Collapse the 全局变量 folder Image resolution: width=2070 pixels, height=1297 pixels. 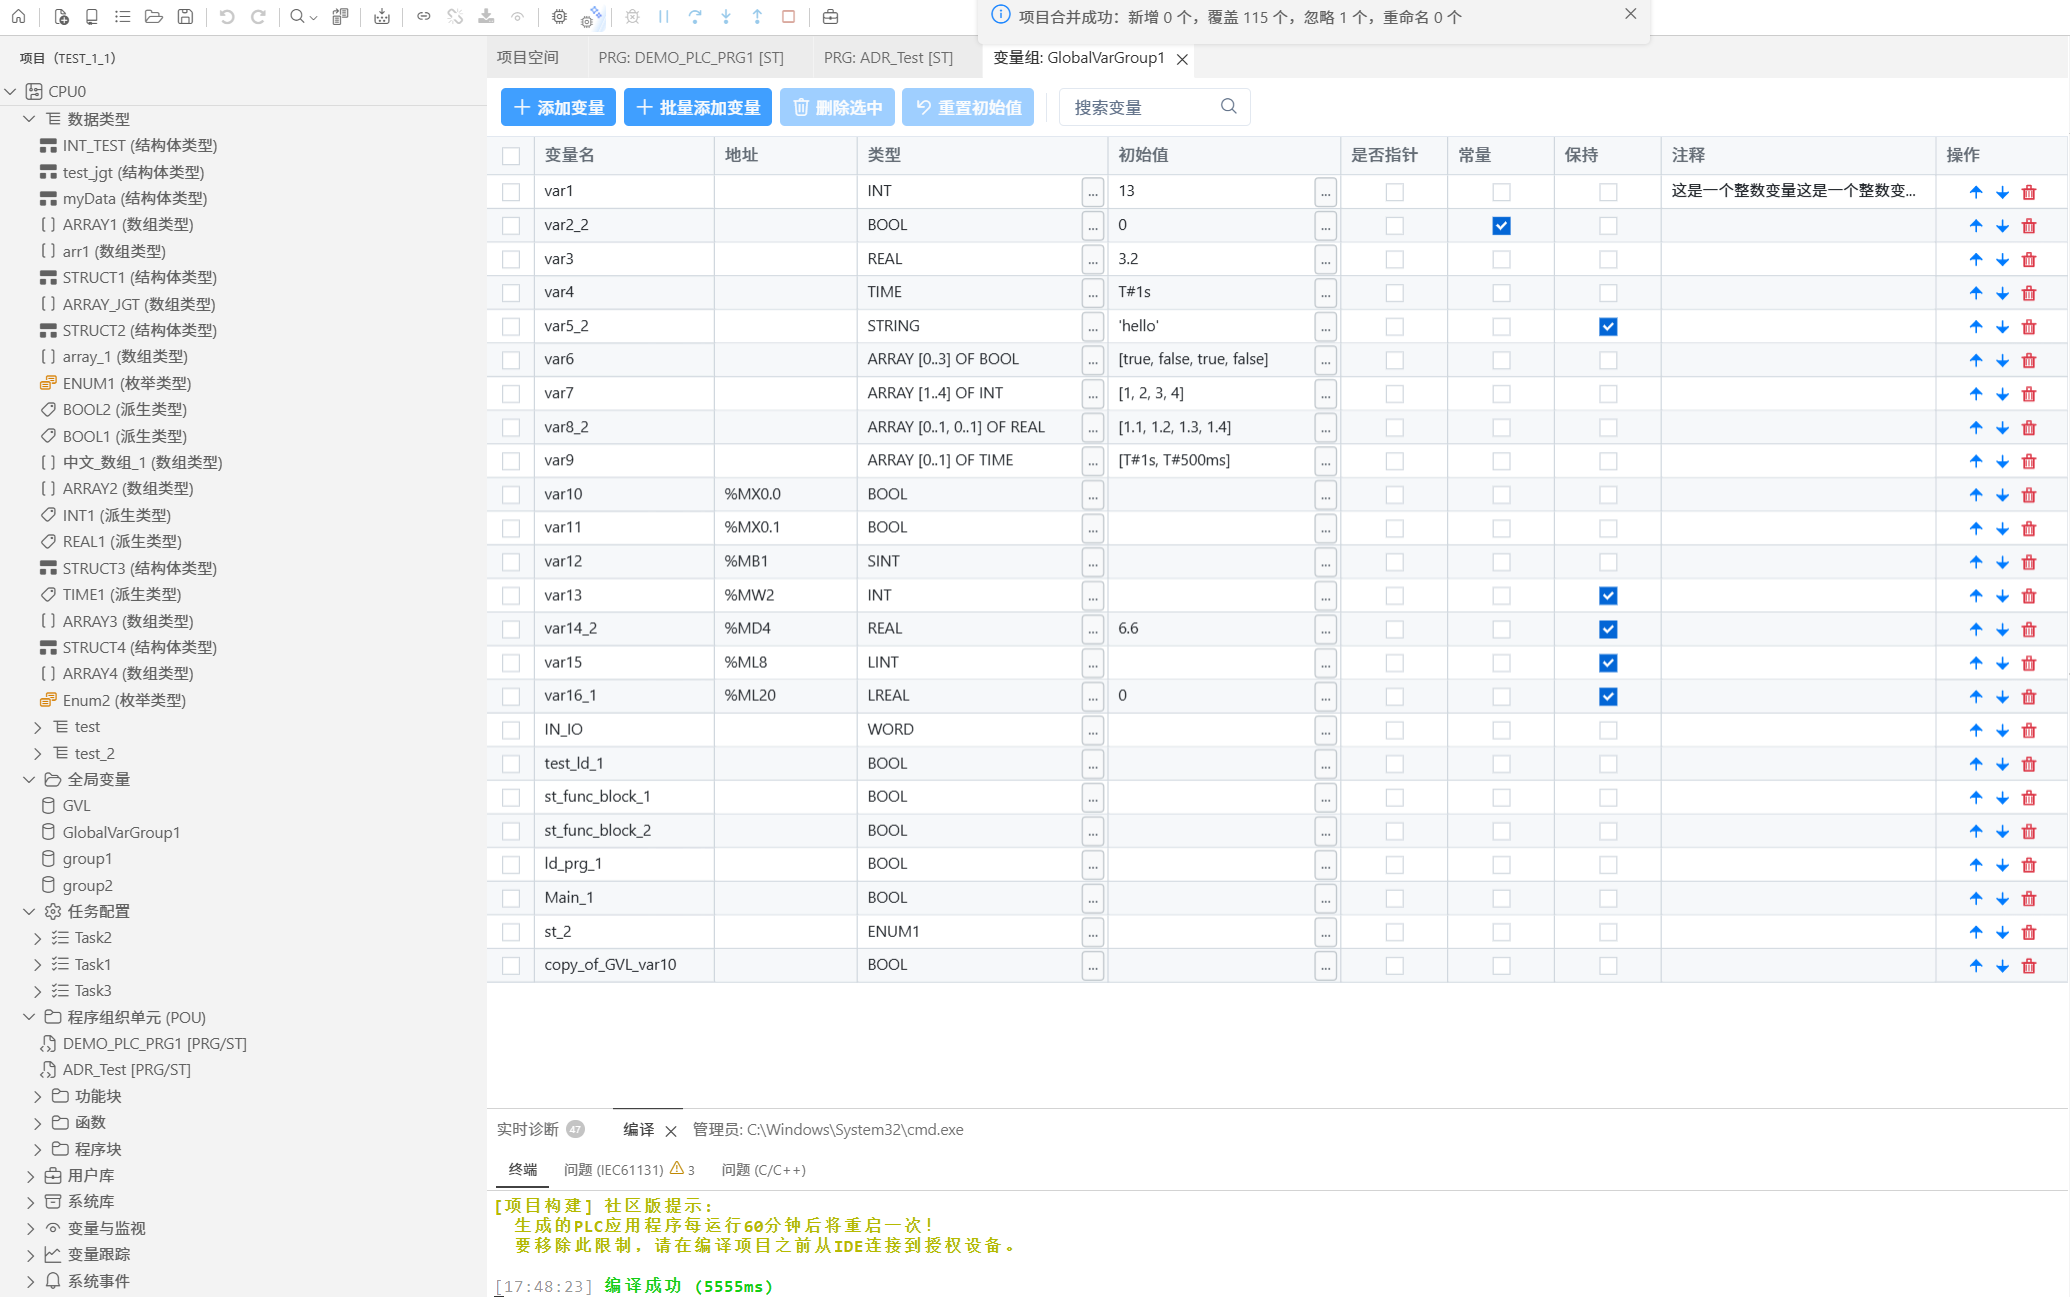[x=29, y=779]
